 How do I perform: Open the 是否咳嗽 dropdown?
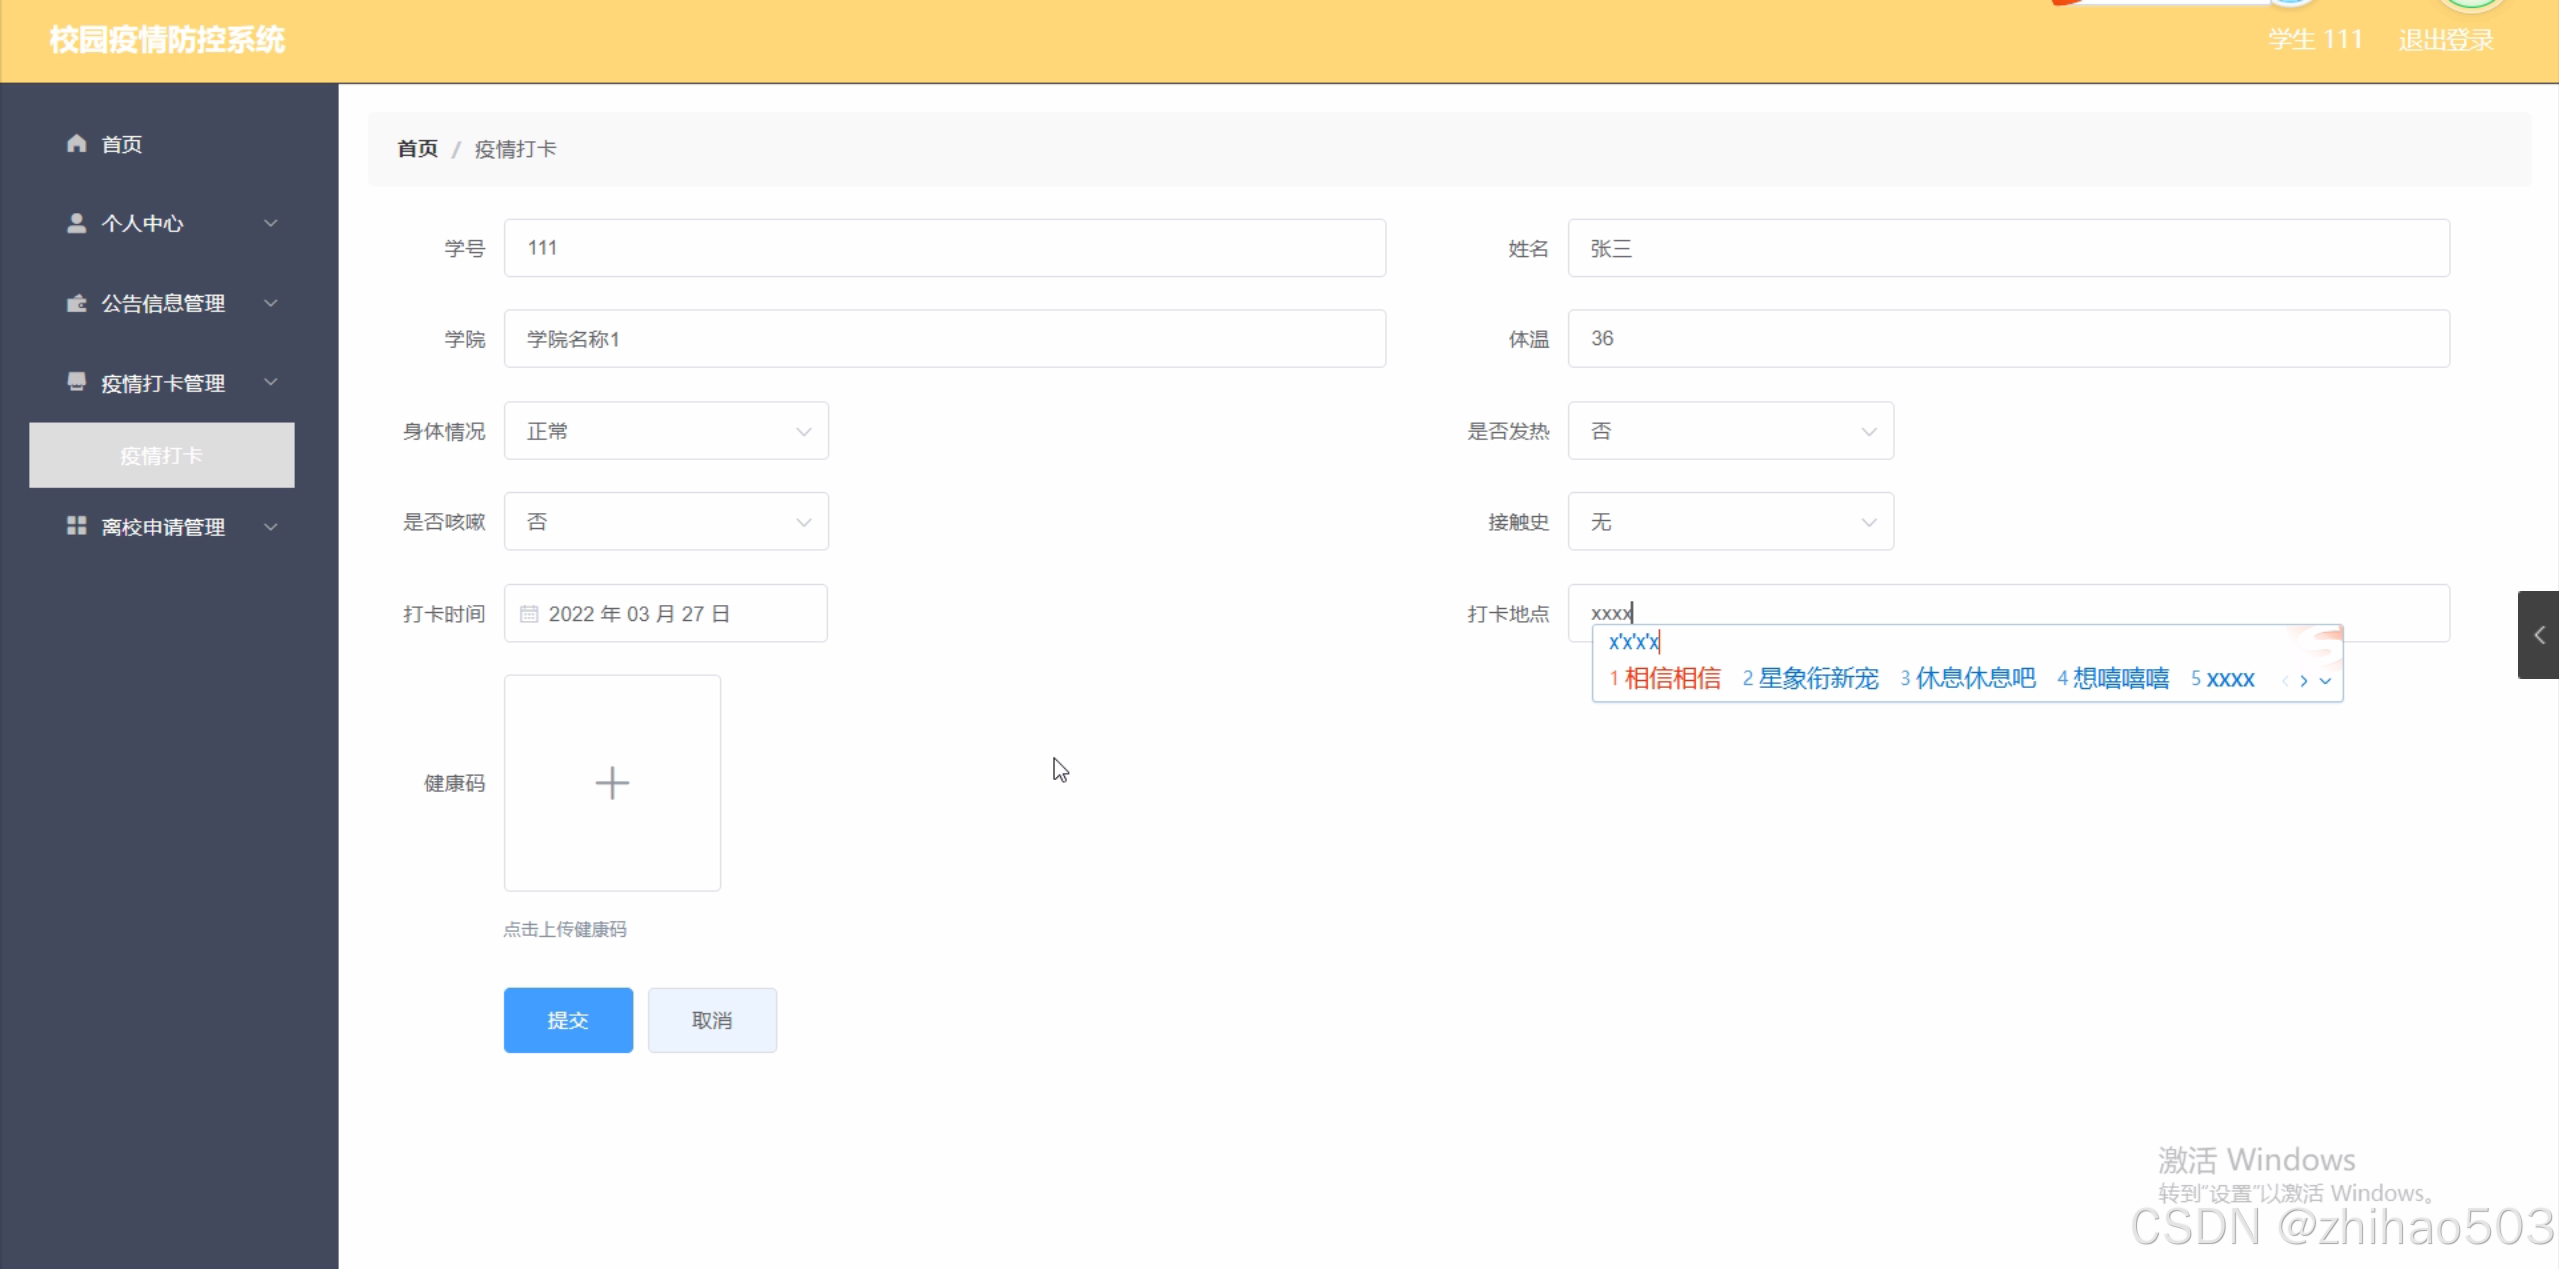click(666, 522)
